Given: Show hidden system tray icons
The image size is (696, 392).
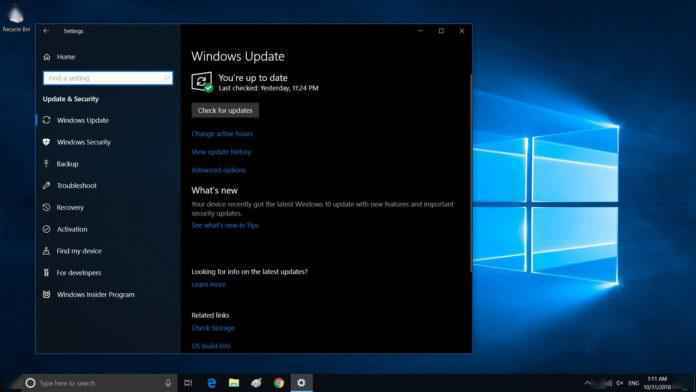Looking at the screenshot, I should [587, 383].
